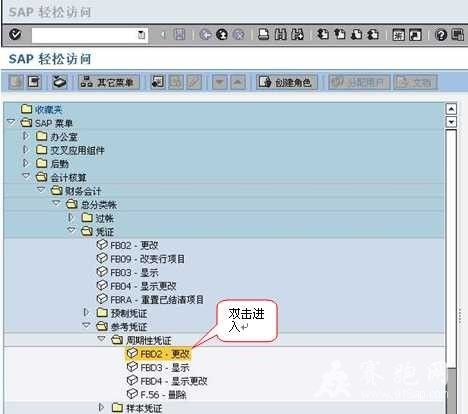Expand the 办公室 folder node
The image size is (468, 414).
pyautogui.click(x=25, y=136)
